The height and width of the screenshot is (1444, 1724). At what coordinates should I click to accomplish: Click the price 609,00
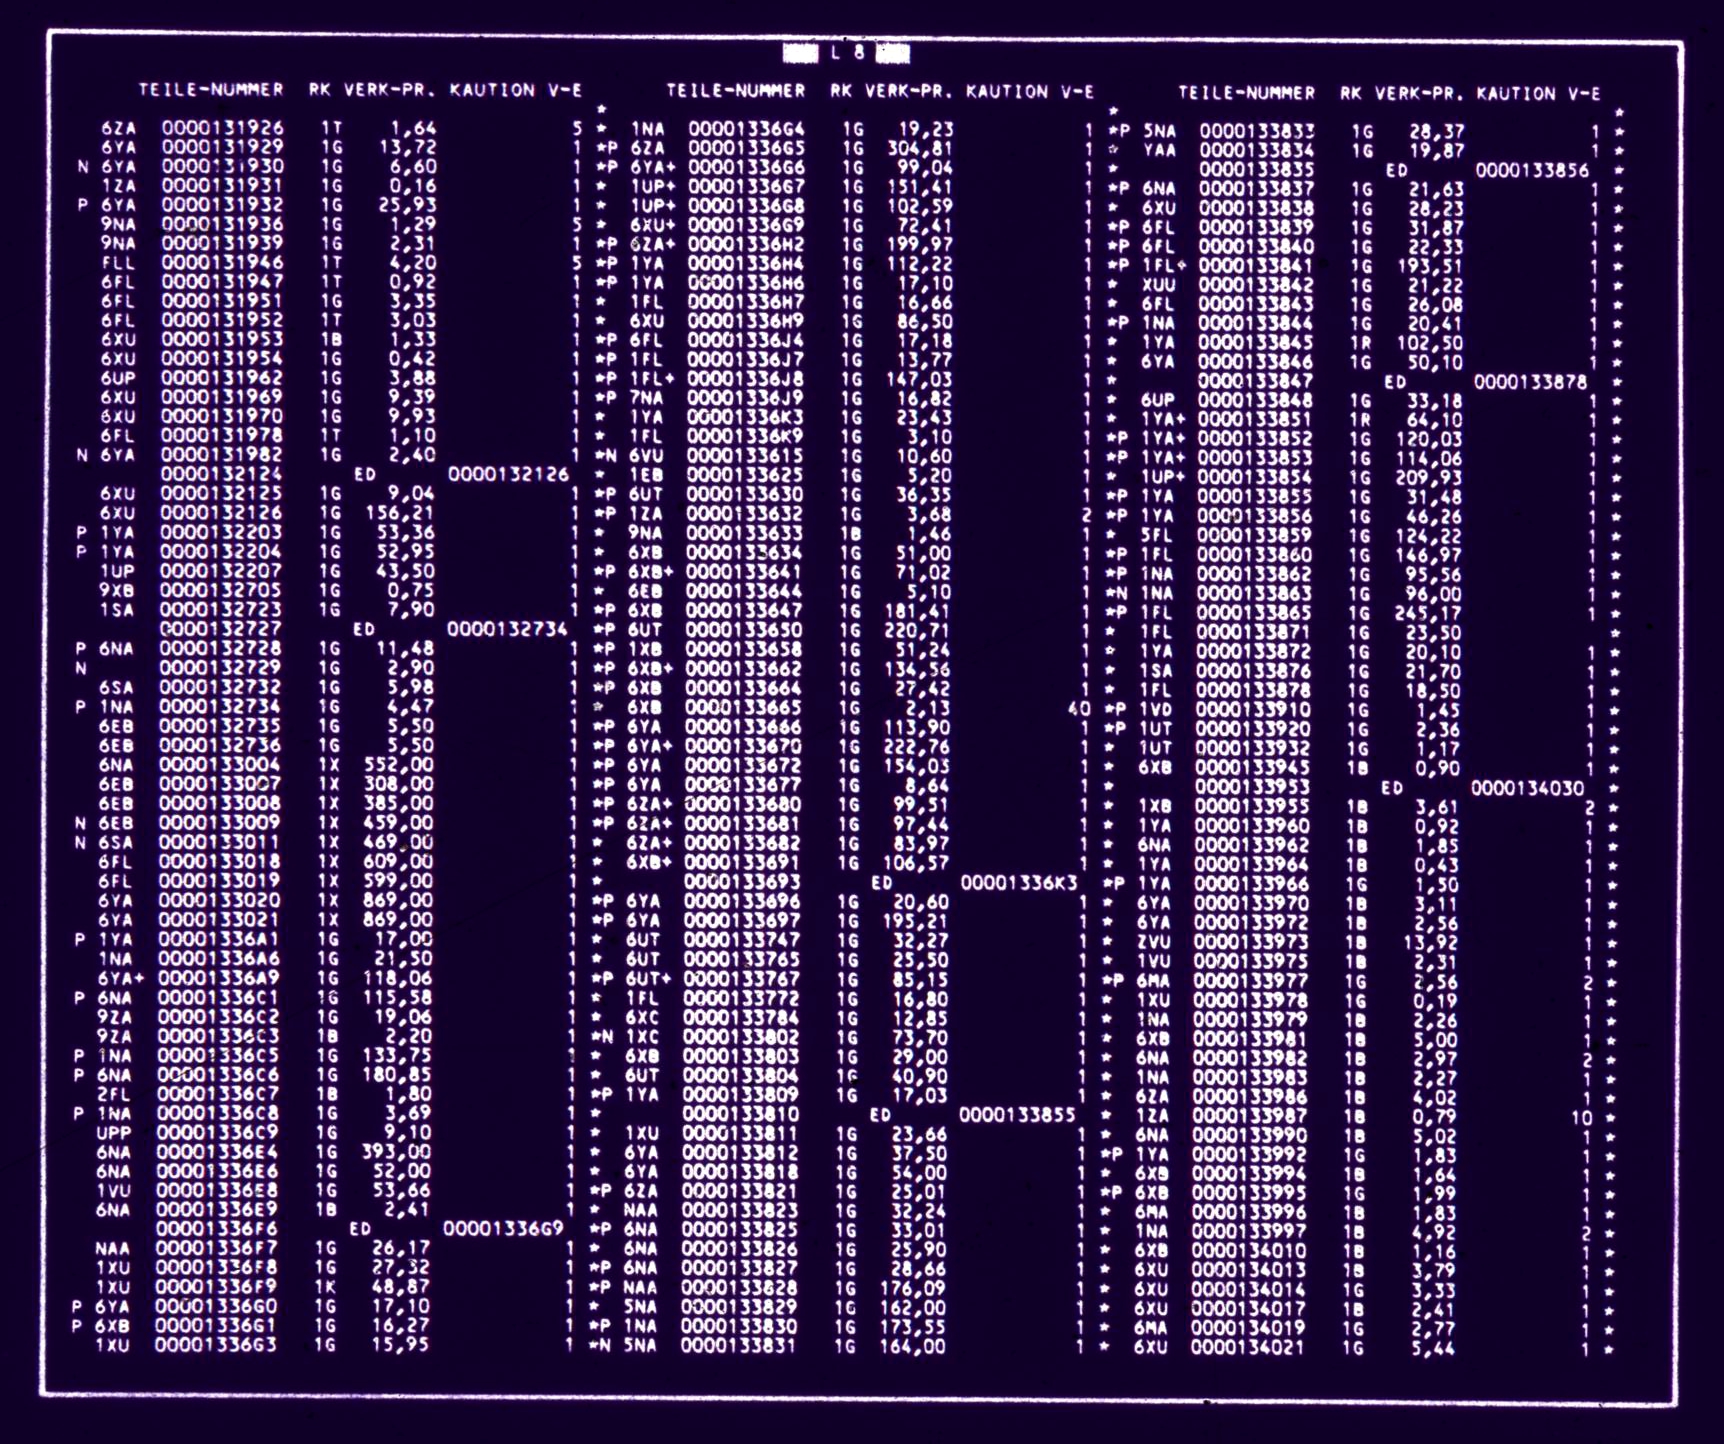(399, 861)
